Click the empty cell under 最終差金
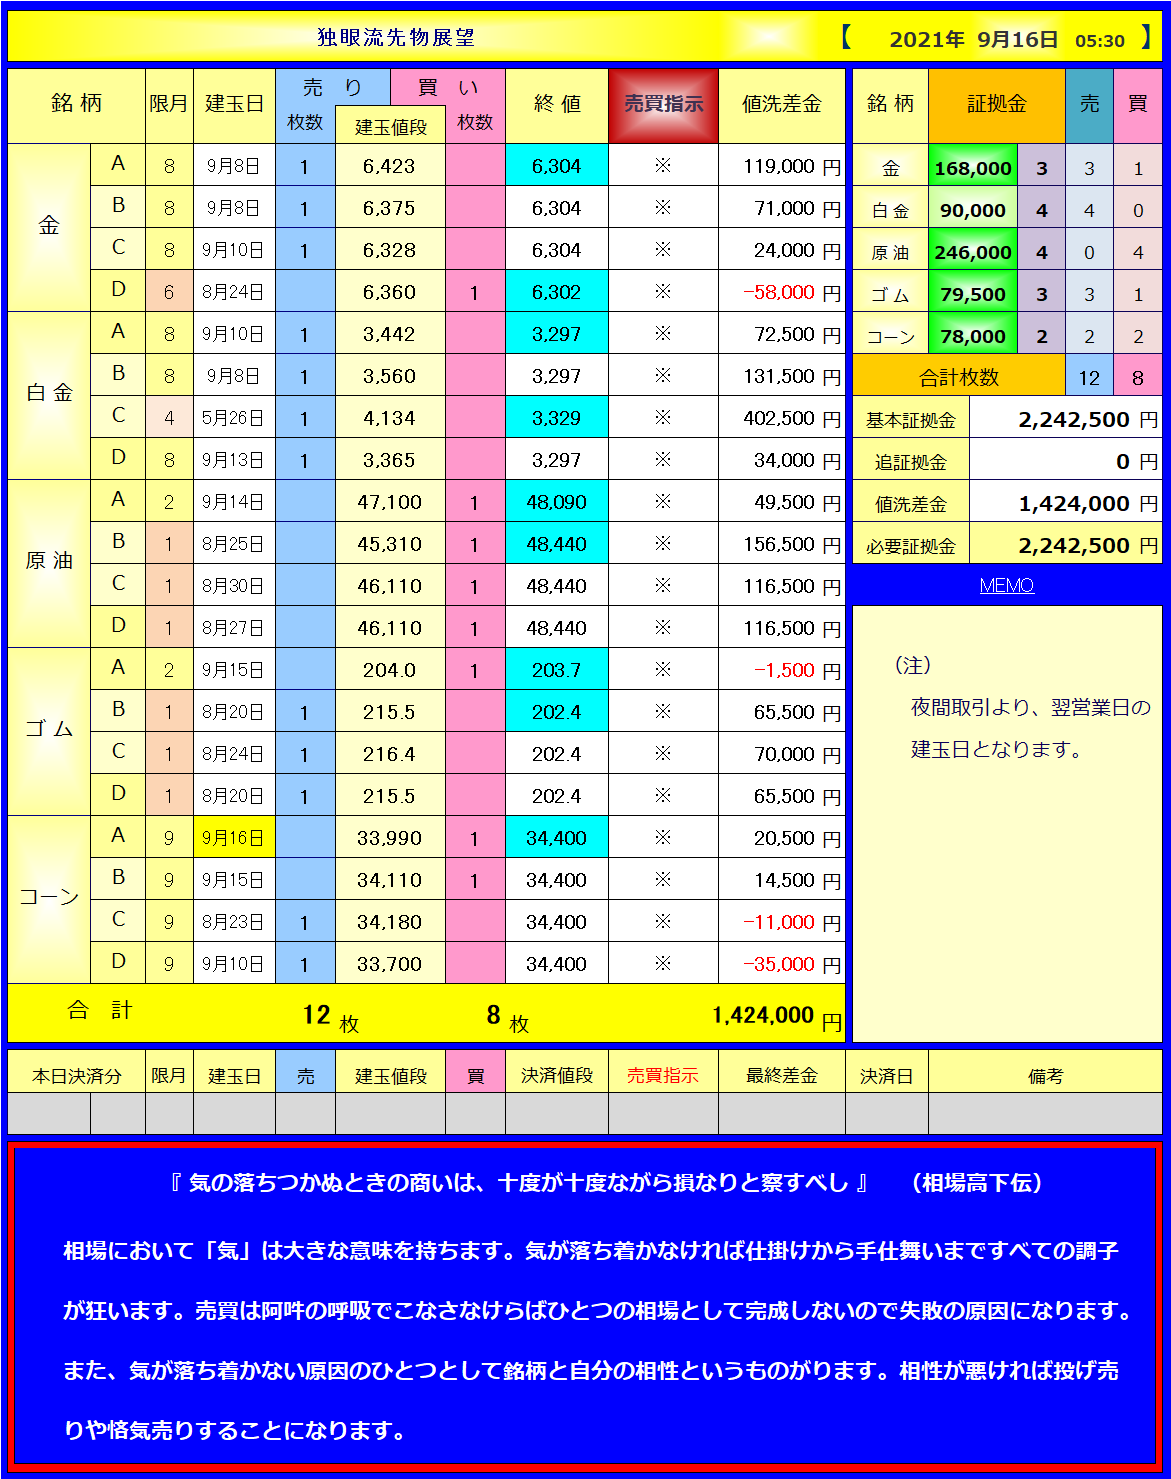 point(782,1114)
